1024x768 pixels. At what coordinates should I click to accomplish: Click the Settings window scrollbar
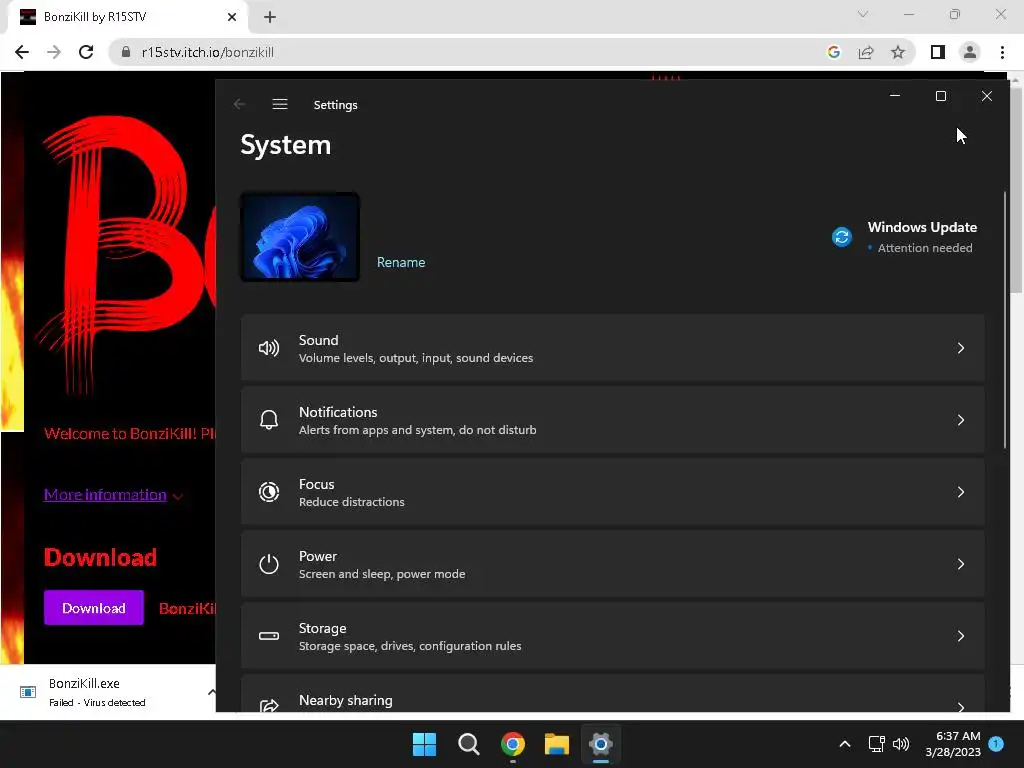pyautogui.click(x=1004, y=320)
